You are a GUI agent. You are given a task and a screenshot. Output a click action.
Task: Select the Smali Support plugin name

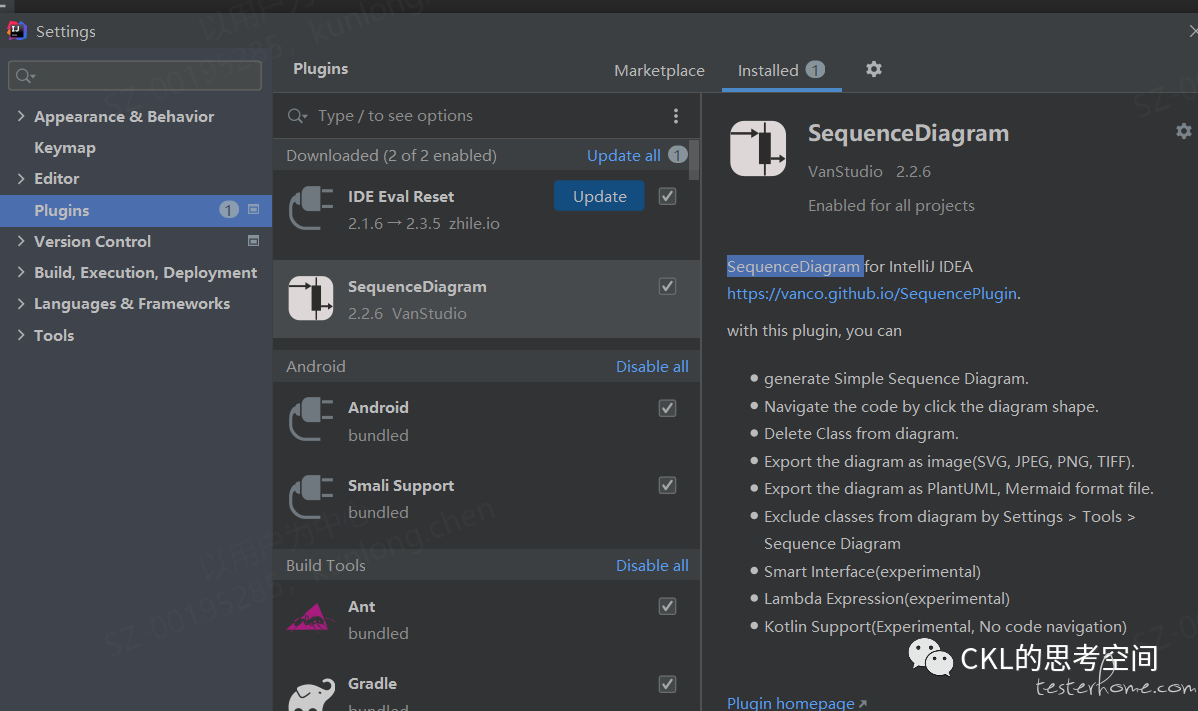401,486
